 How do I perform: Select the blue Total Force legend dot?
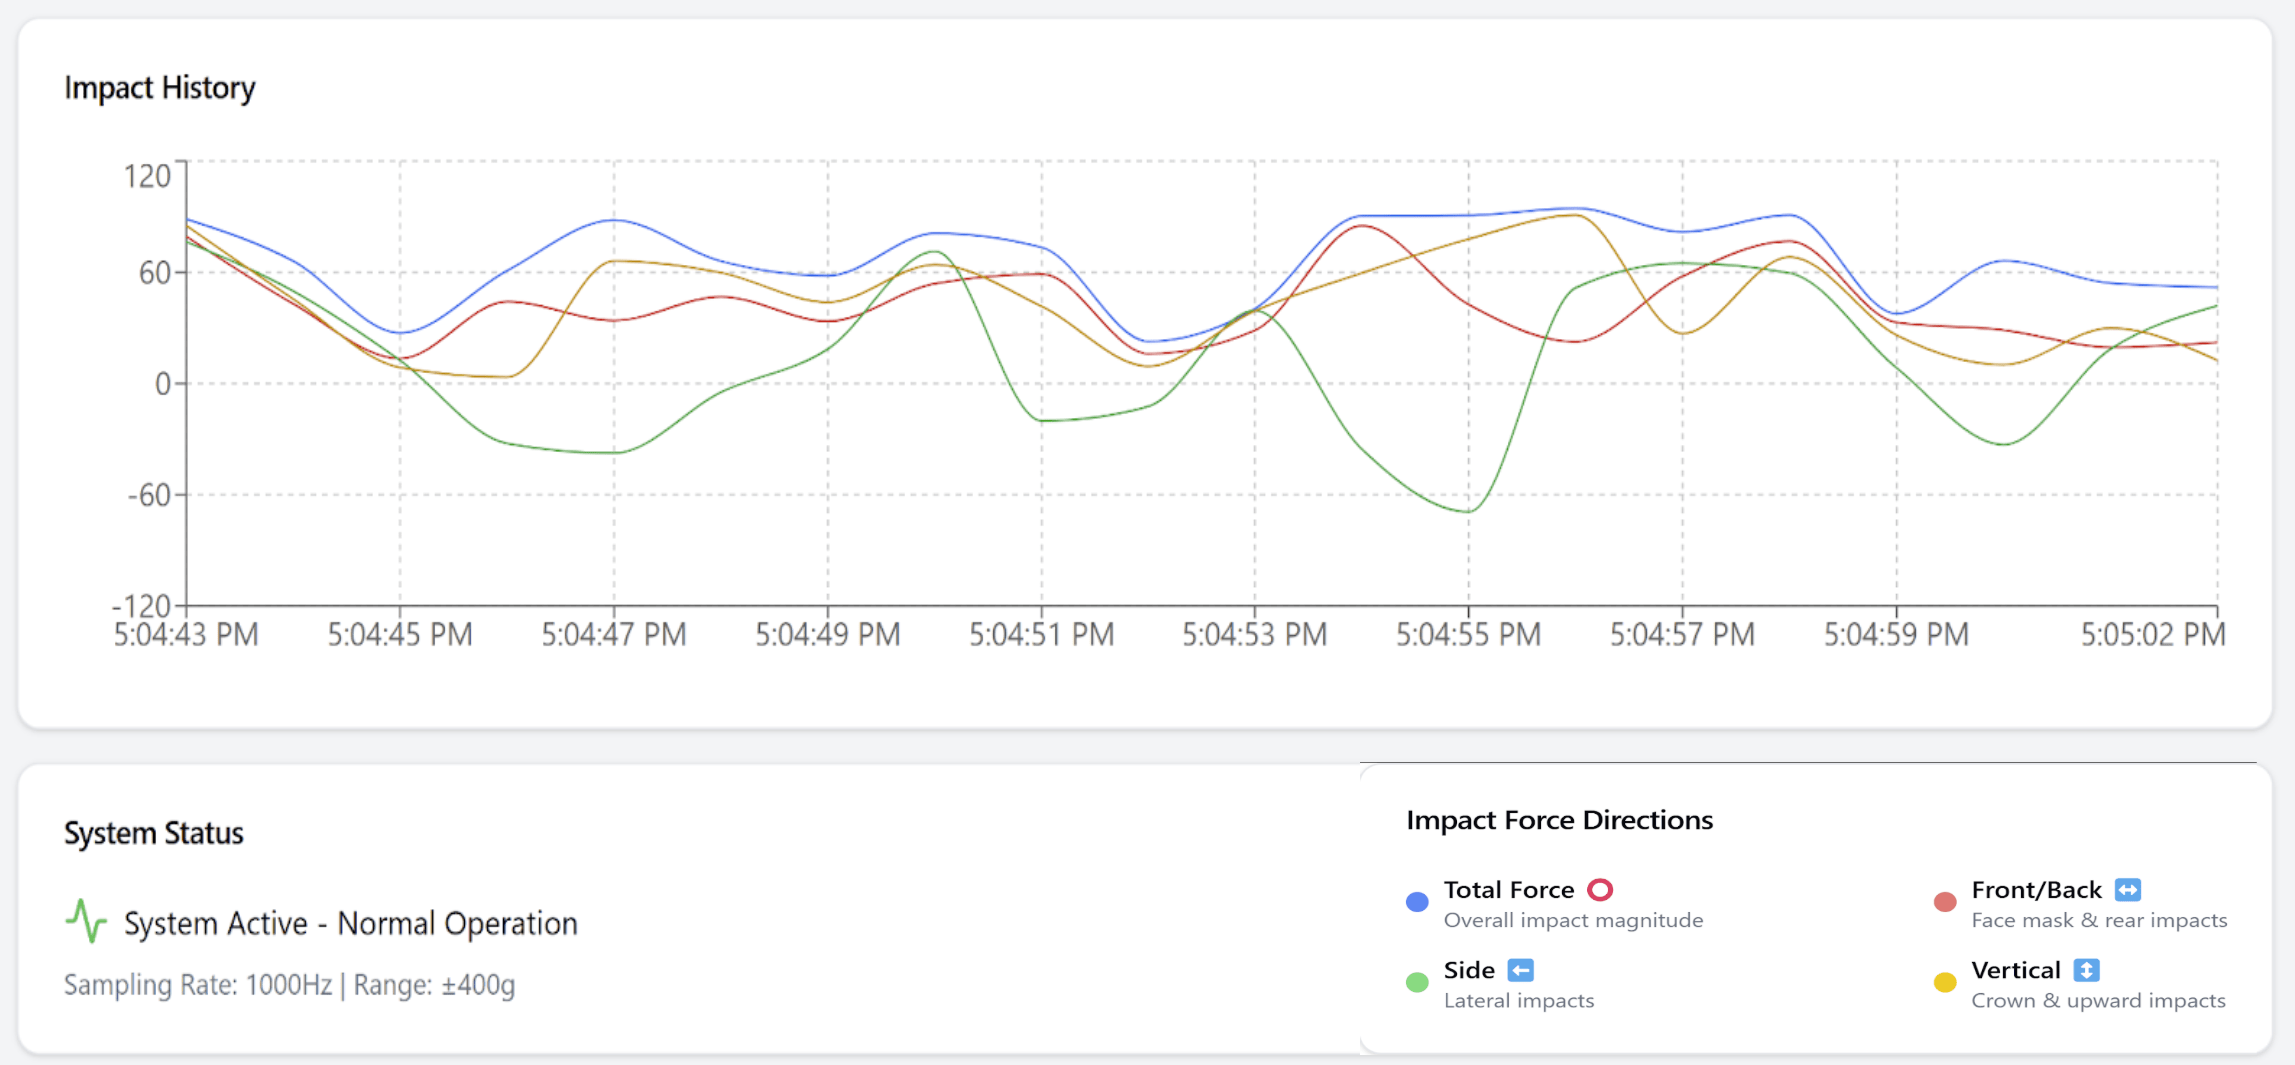pyautogui.click(x=1417, y=902)
